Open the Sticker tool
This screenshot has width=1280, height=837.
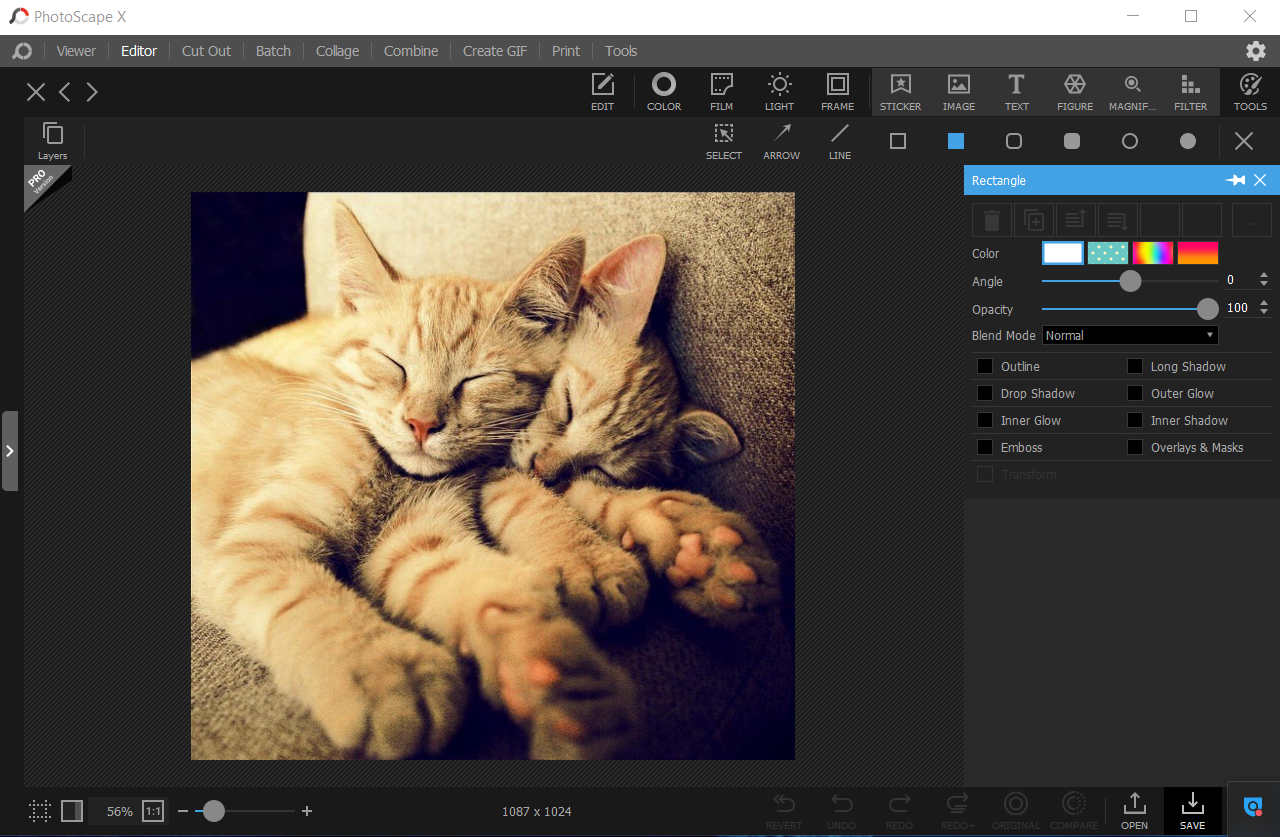point(900,91)
